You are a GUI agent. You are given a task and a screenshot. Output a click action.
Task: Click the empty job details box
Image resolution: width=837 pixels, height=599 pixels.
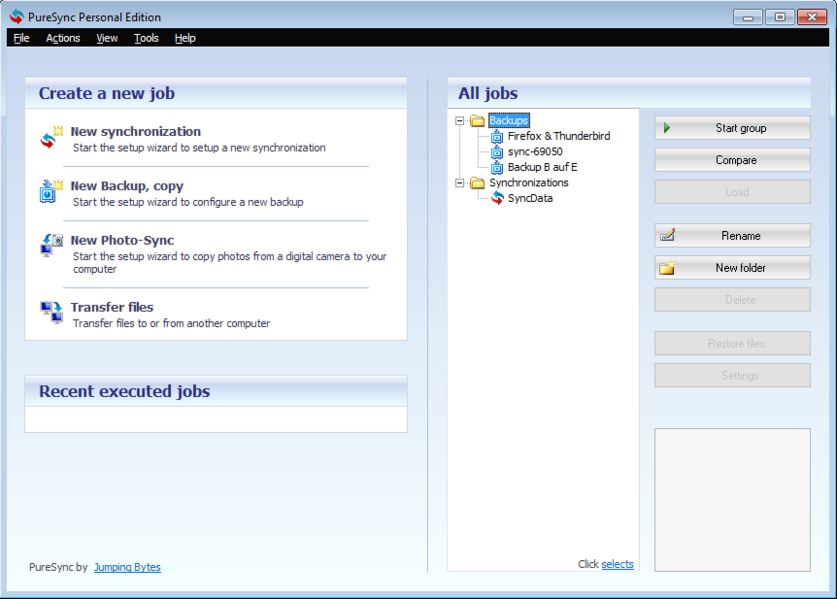(x=732, y=500)
